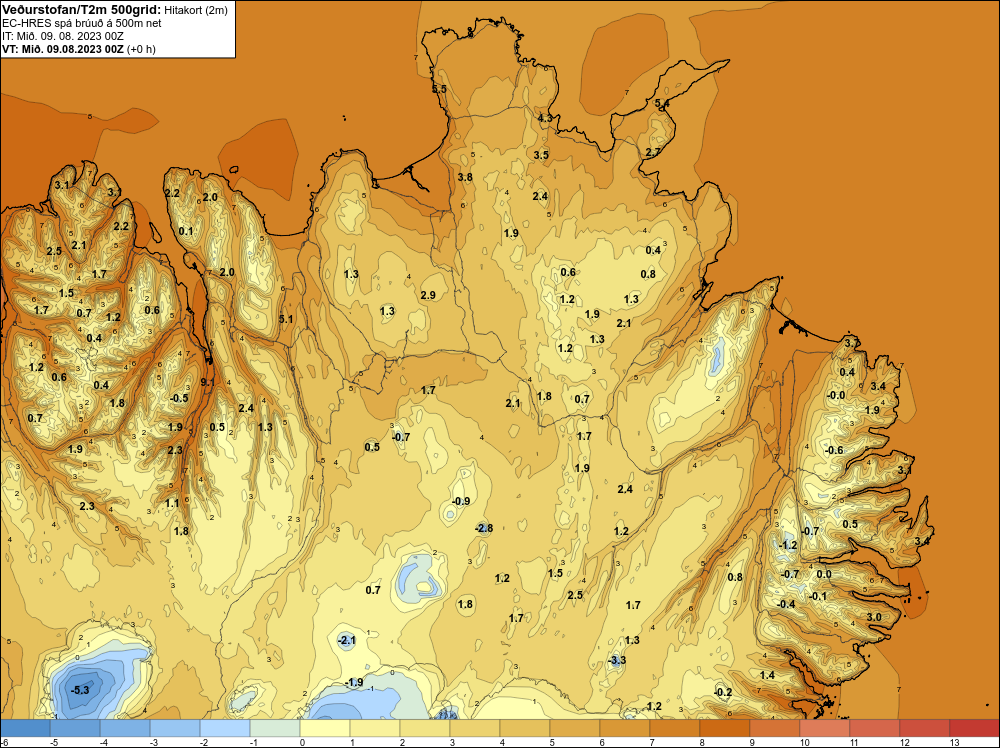Image resolution: width=1000 pixels, height=748 pixels.
Task: Click the legend swatch between -1 and 0
Action: coord(275,728)
